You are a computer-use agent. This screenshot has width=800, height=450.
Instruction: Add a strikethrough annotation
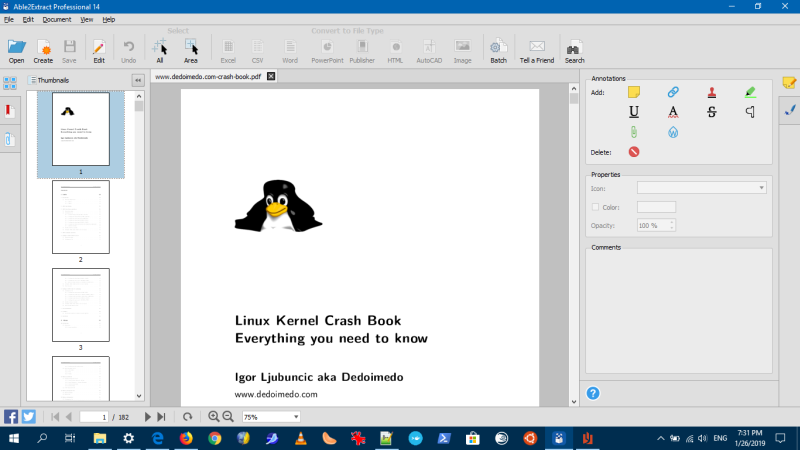click(711, 112)
